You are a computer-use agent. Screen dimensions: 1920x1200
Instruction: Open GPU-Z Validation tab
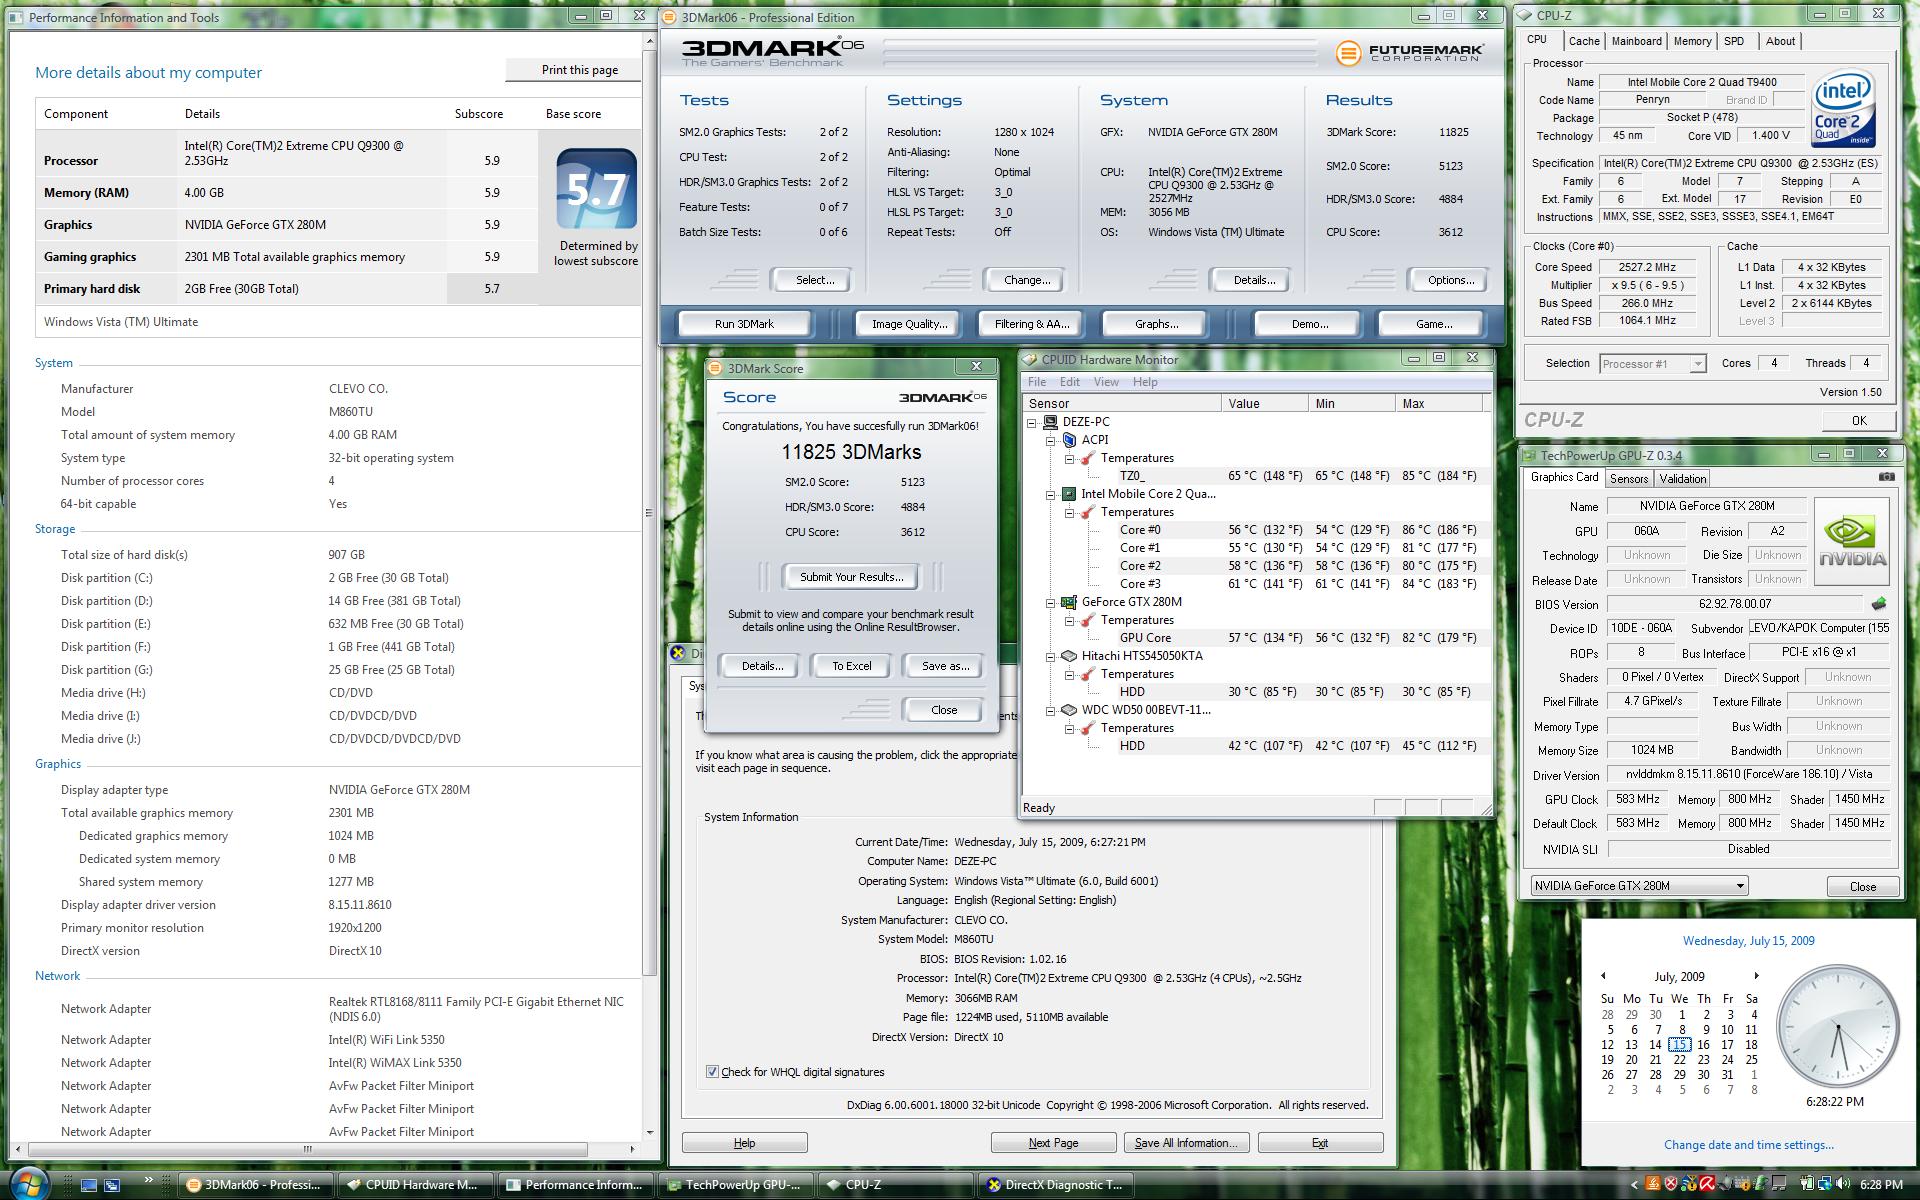(x=1683, y=479)
